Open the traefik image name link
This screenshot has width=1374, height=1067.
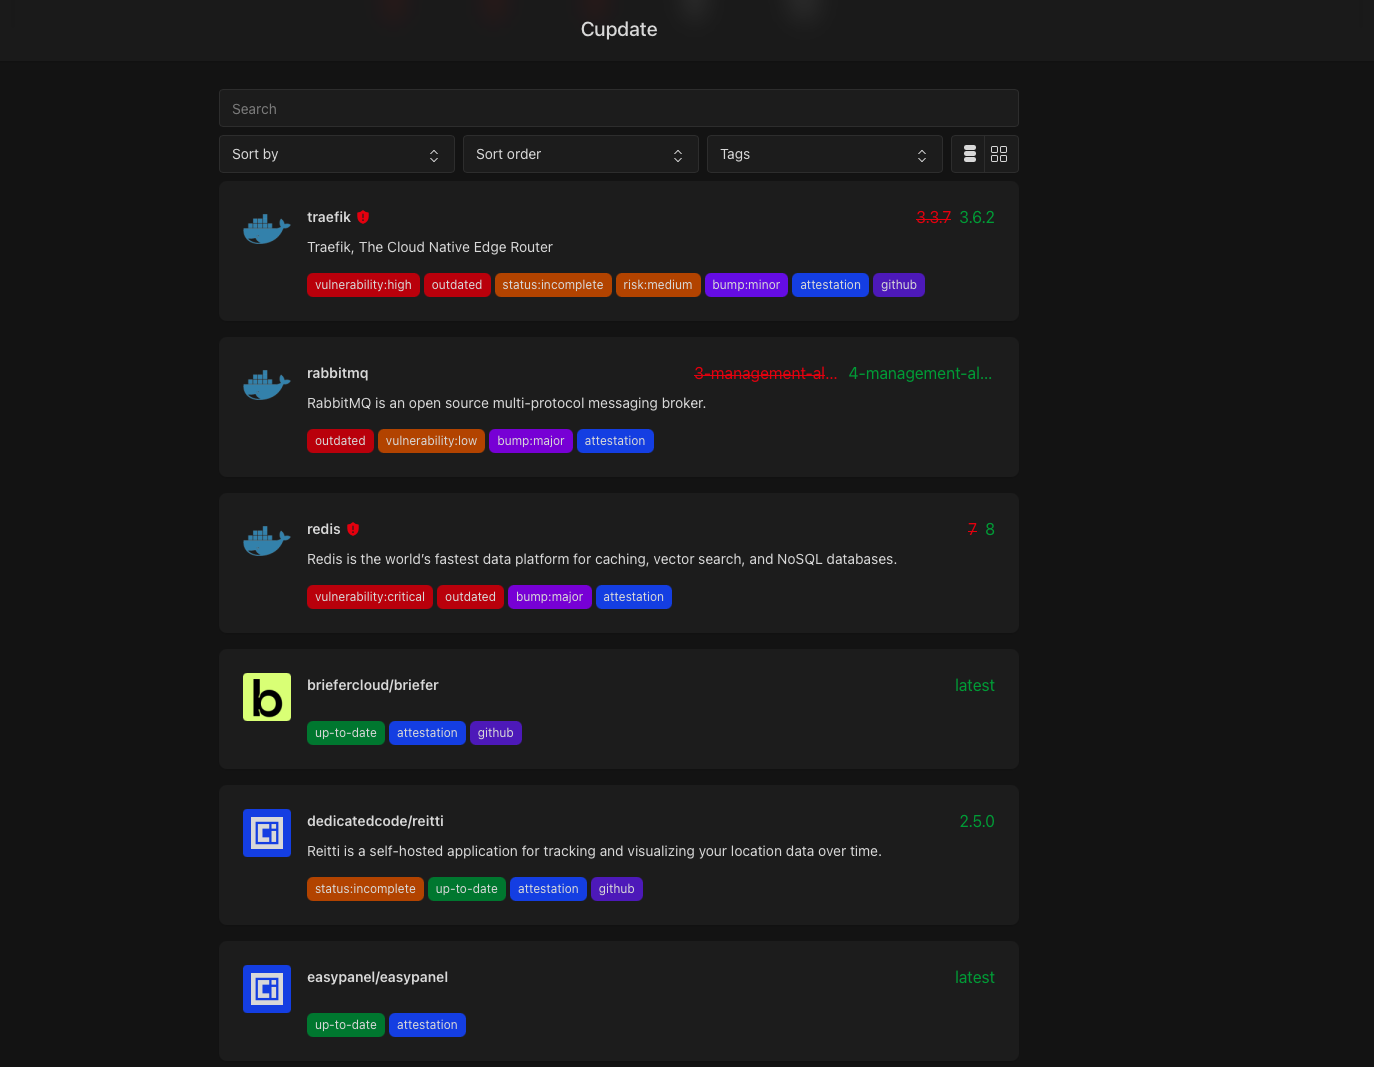pyautogui.click(x=329, y=217)
